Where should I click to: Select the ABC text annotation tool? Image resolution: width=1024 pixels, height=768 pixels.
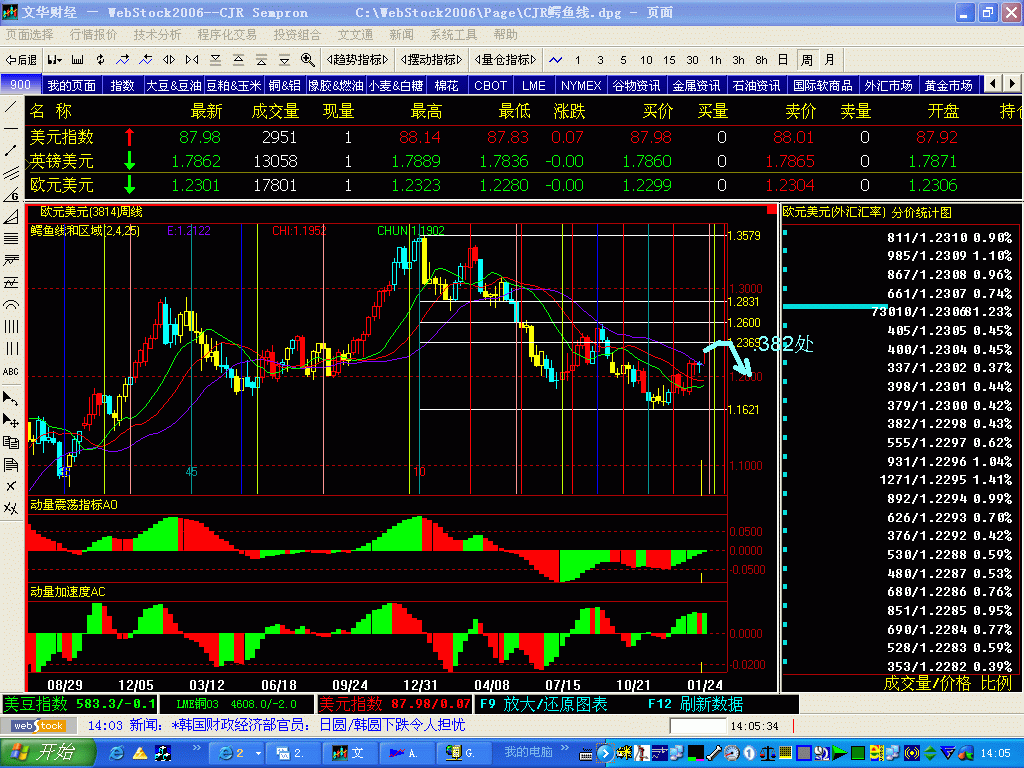(x=11, y=371)
